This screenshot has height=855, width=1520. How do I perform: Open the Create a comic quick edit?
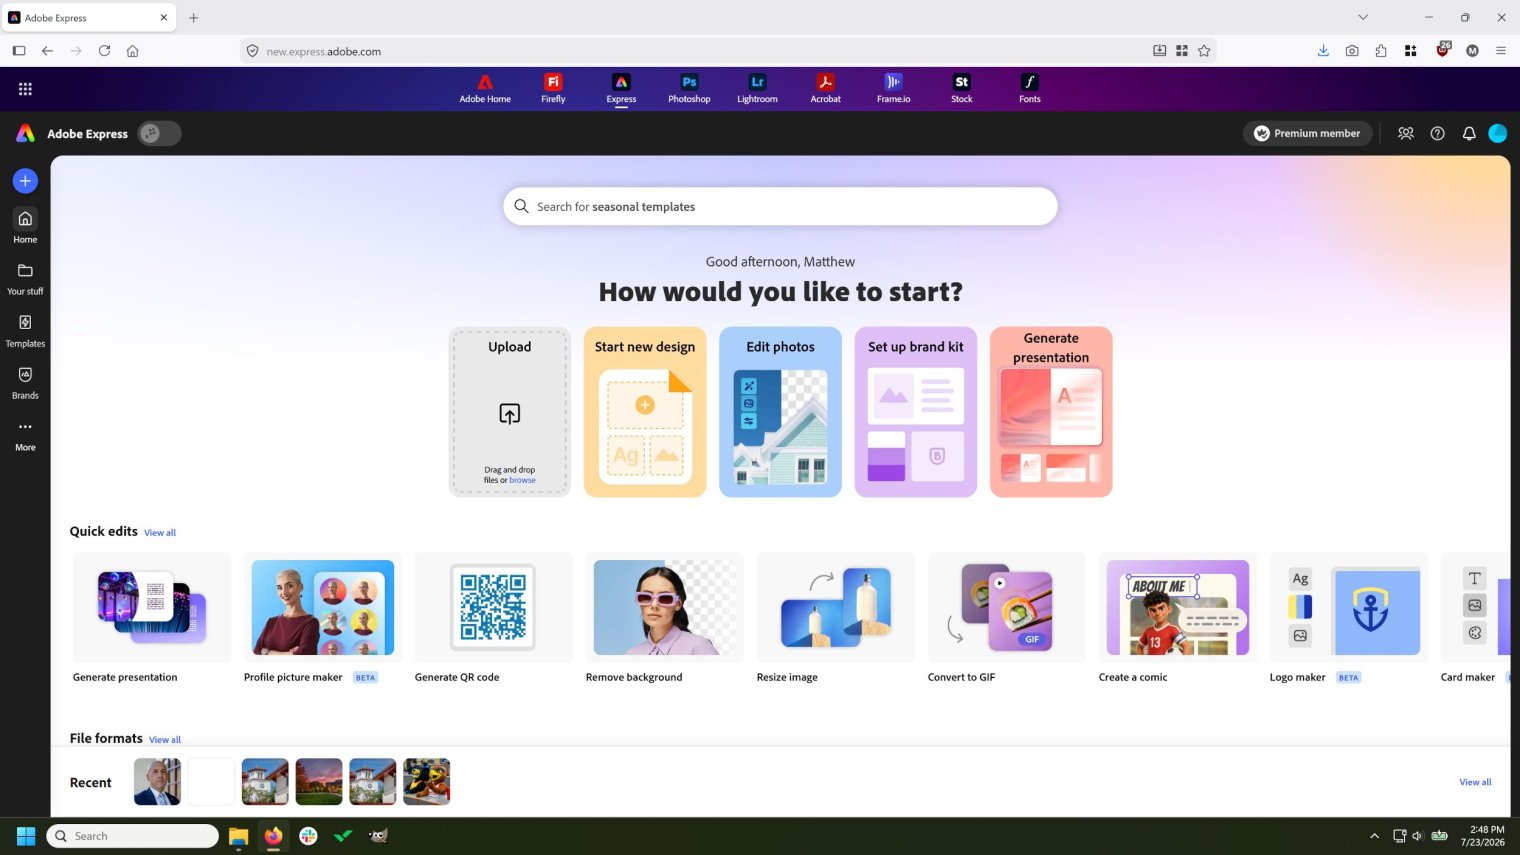(1178, 607)
